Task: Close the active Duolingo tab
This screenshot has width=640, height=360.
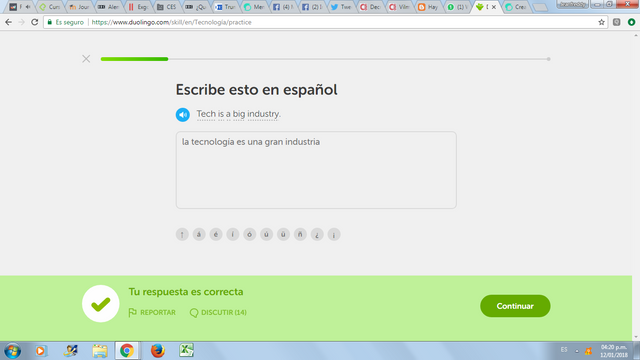Action: point(494,7)
